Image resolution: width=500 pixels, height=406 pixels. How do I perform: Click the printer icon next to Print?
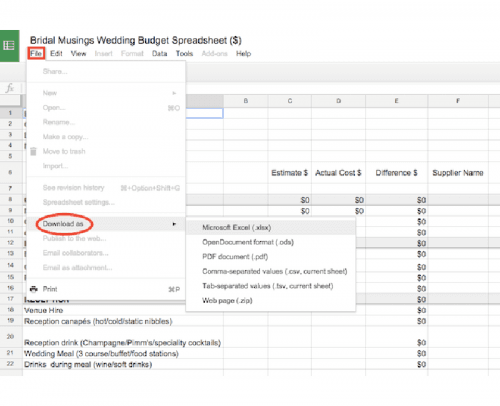34,289
